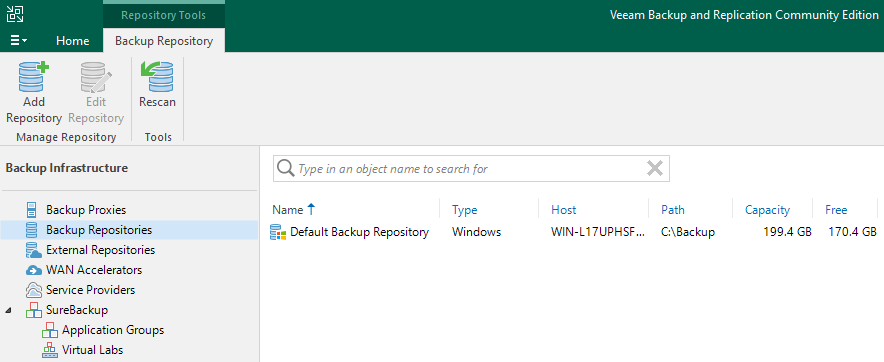Click the Edit Repository icon

coord(96,77)
